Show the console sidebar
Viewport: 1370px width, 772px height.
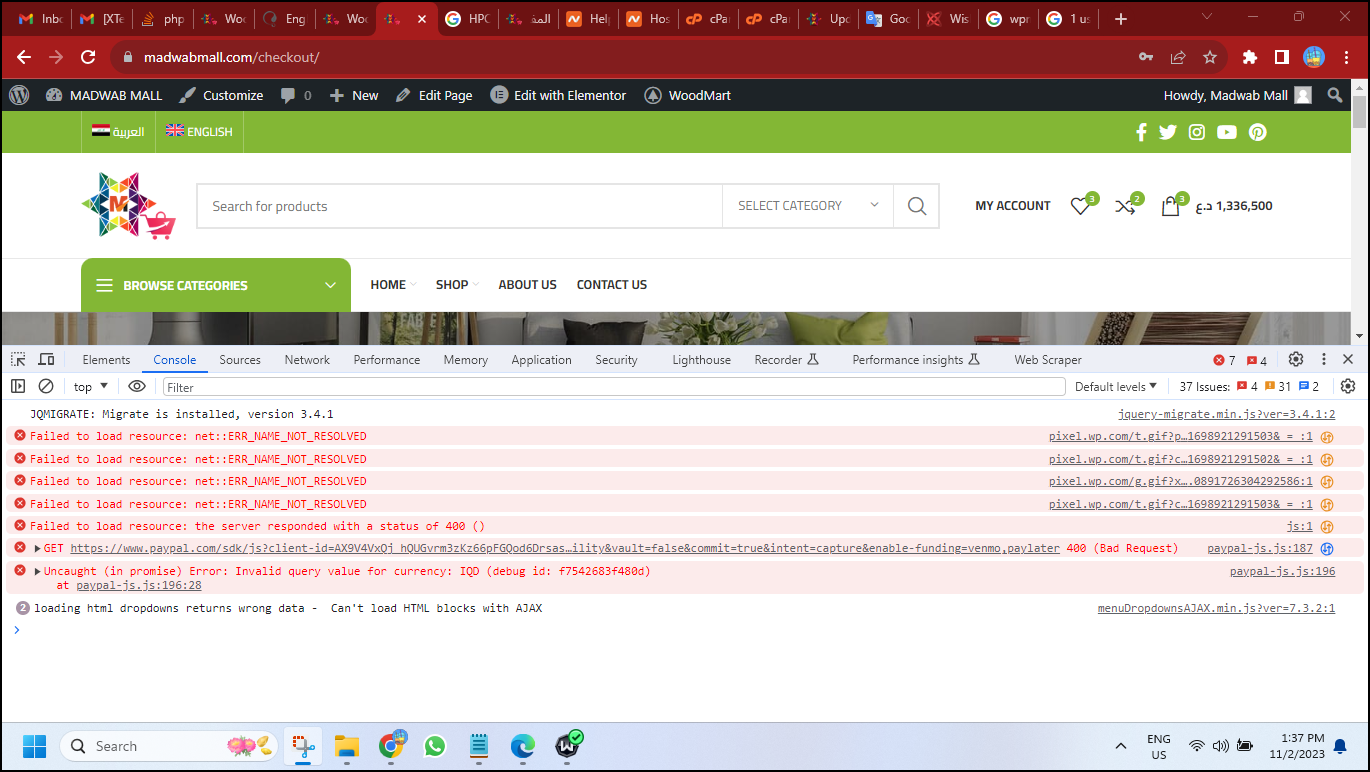(x=18, y=387)
